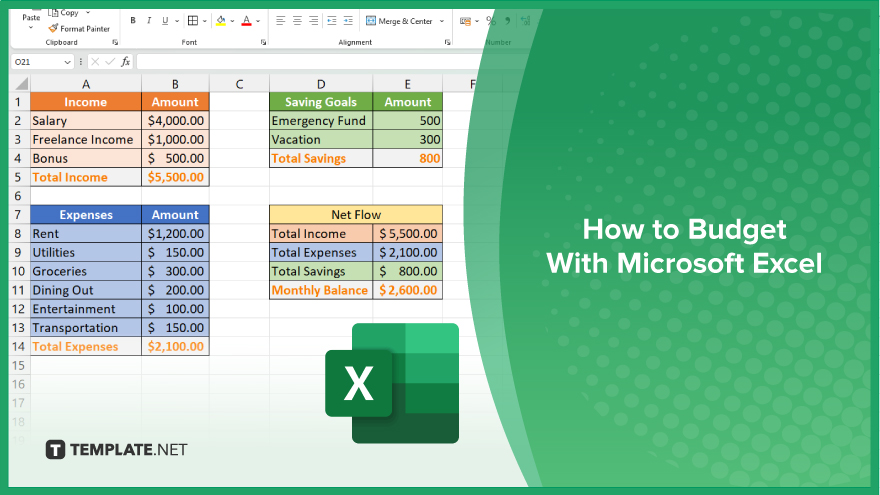Select row 6 header
The height and width of the screenshot is (495, 880).
click(18, 196)
